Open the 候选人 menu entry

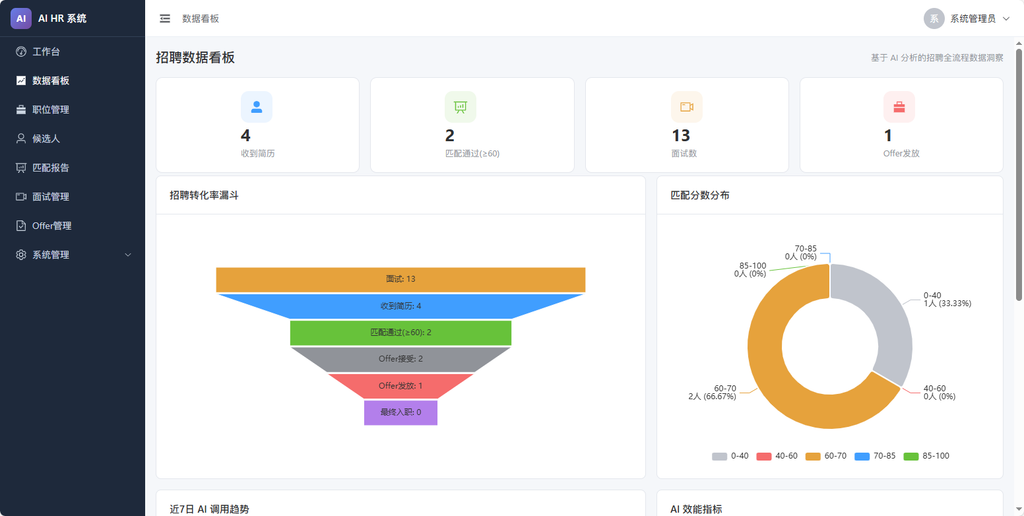pyautogui.click(x=72, y=138)
